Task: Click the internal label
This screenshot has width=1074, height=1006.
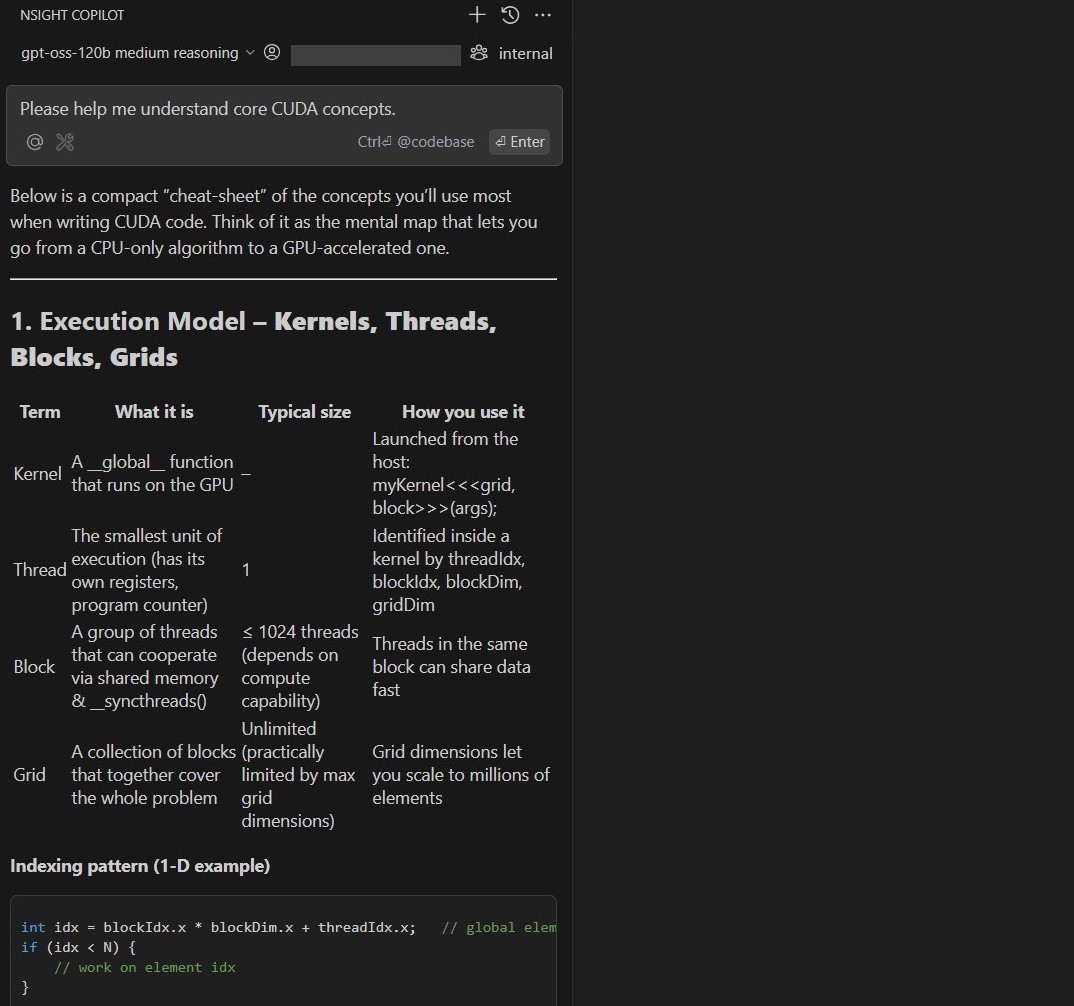Action: point(525,54)
